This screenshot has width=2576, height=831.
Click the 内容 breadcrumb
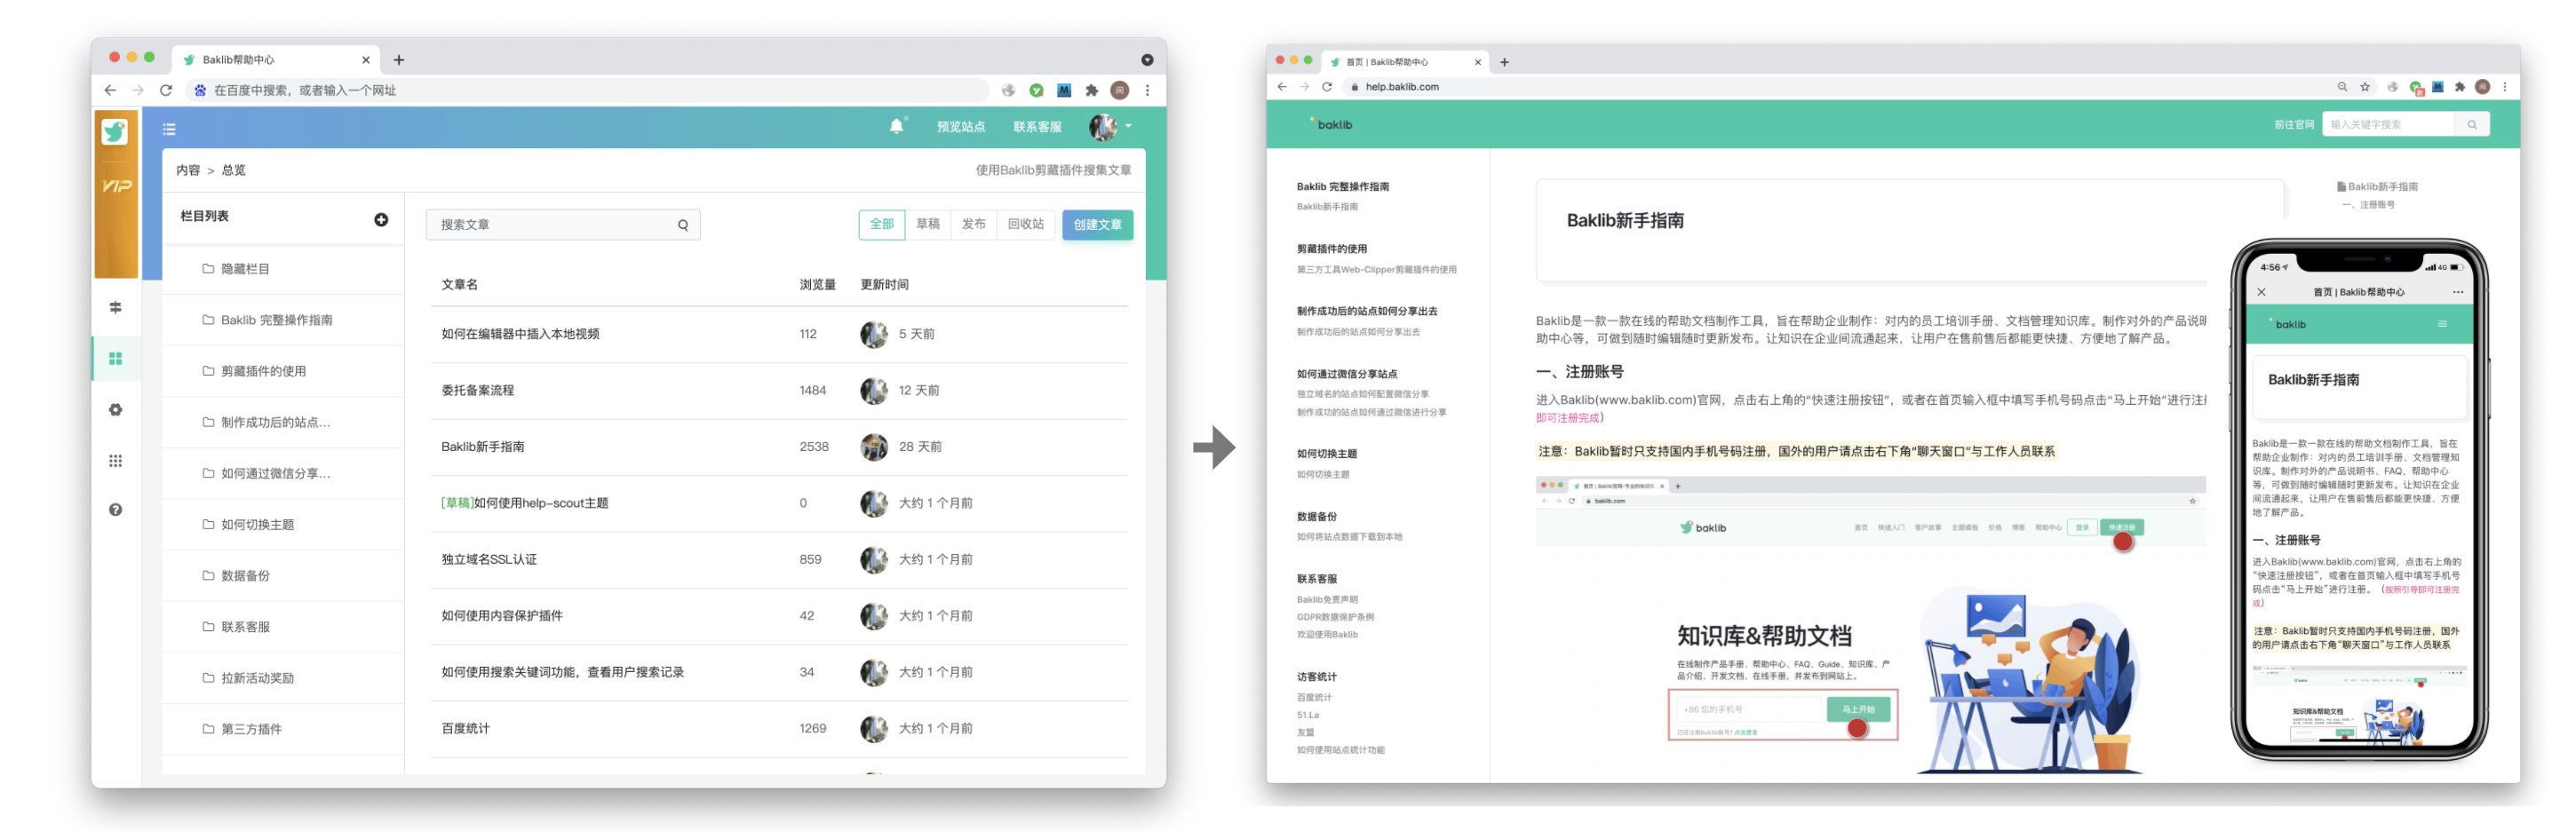pos(188,170)
